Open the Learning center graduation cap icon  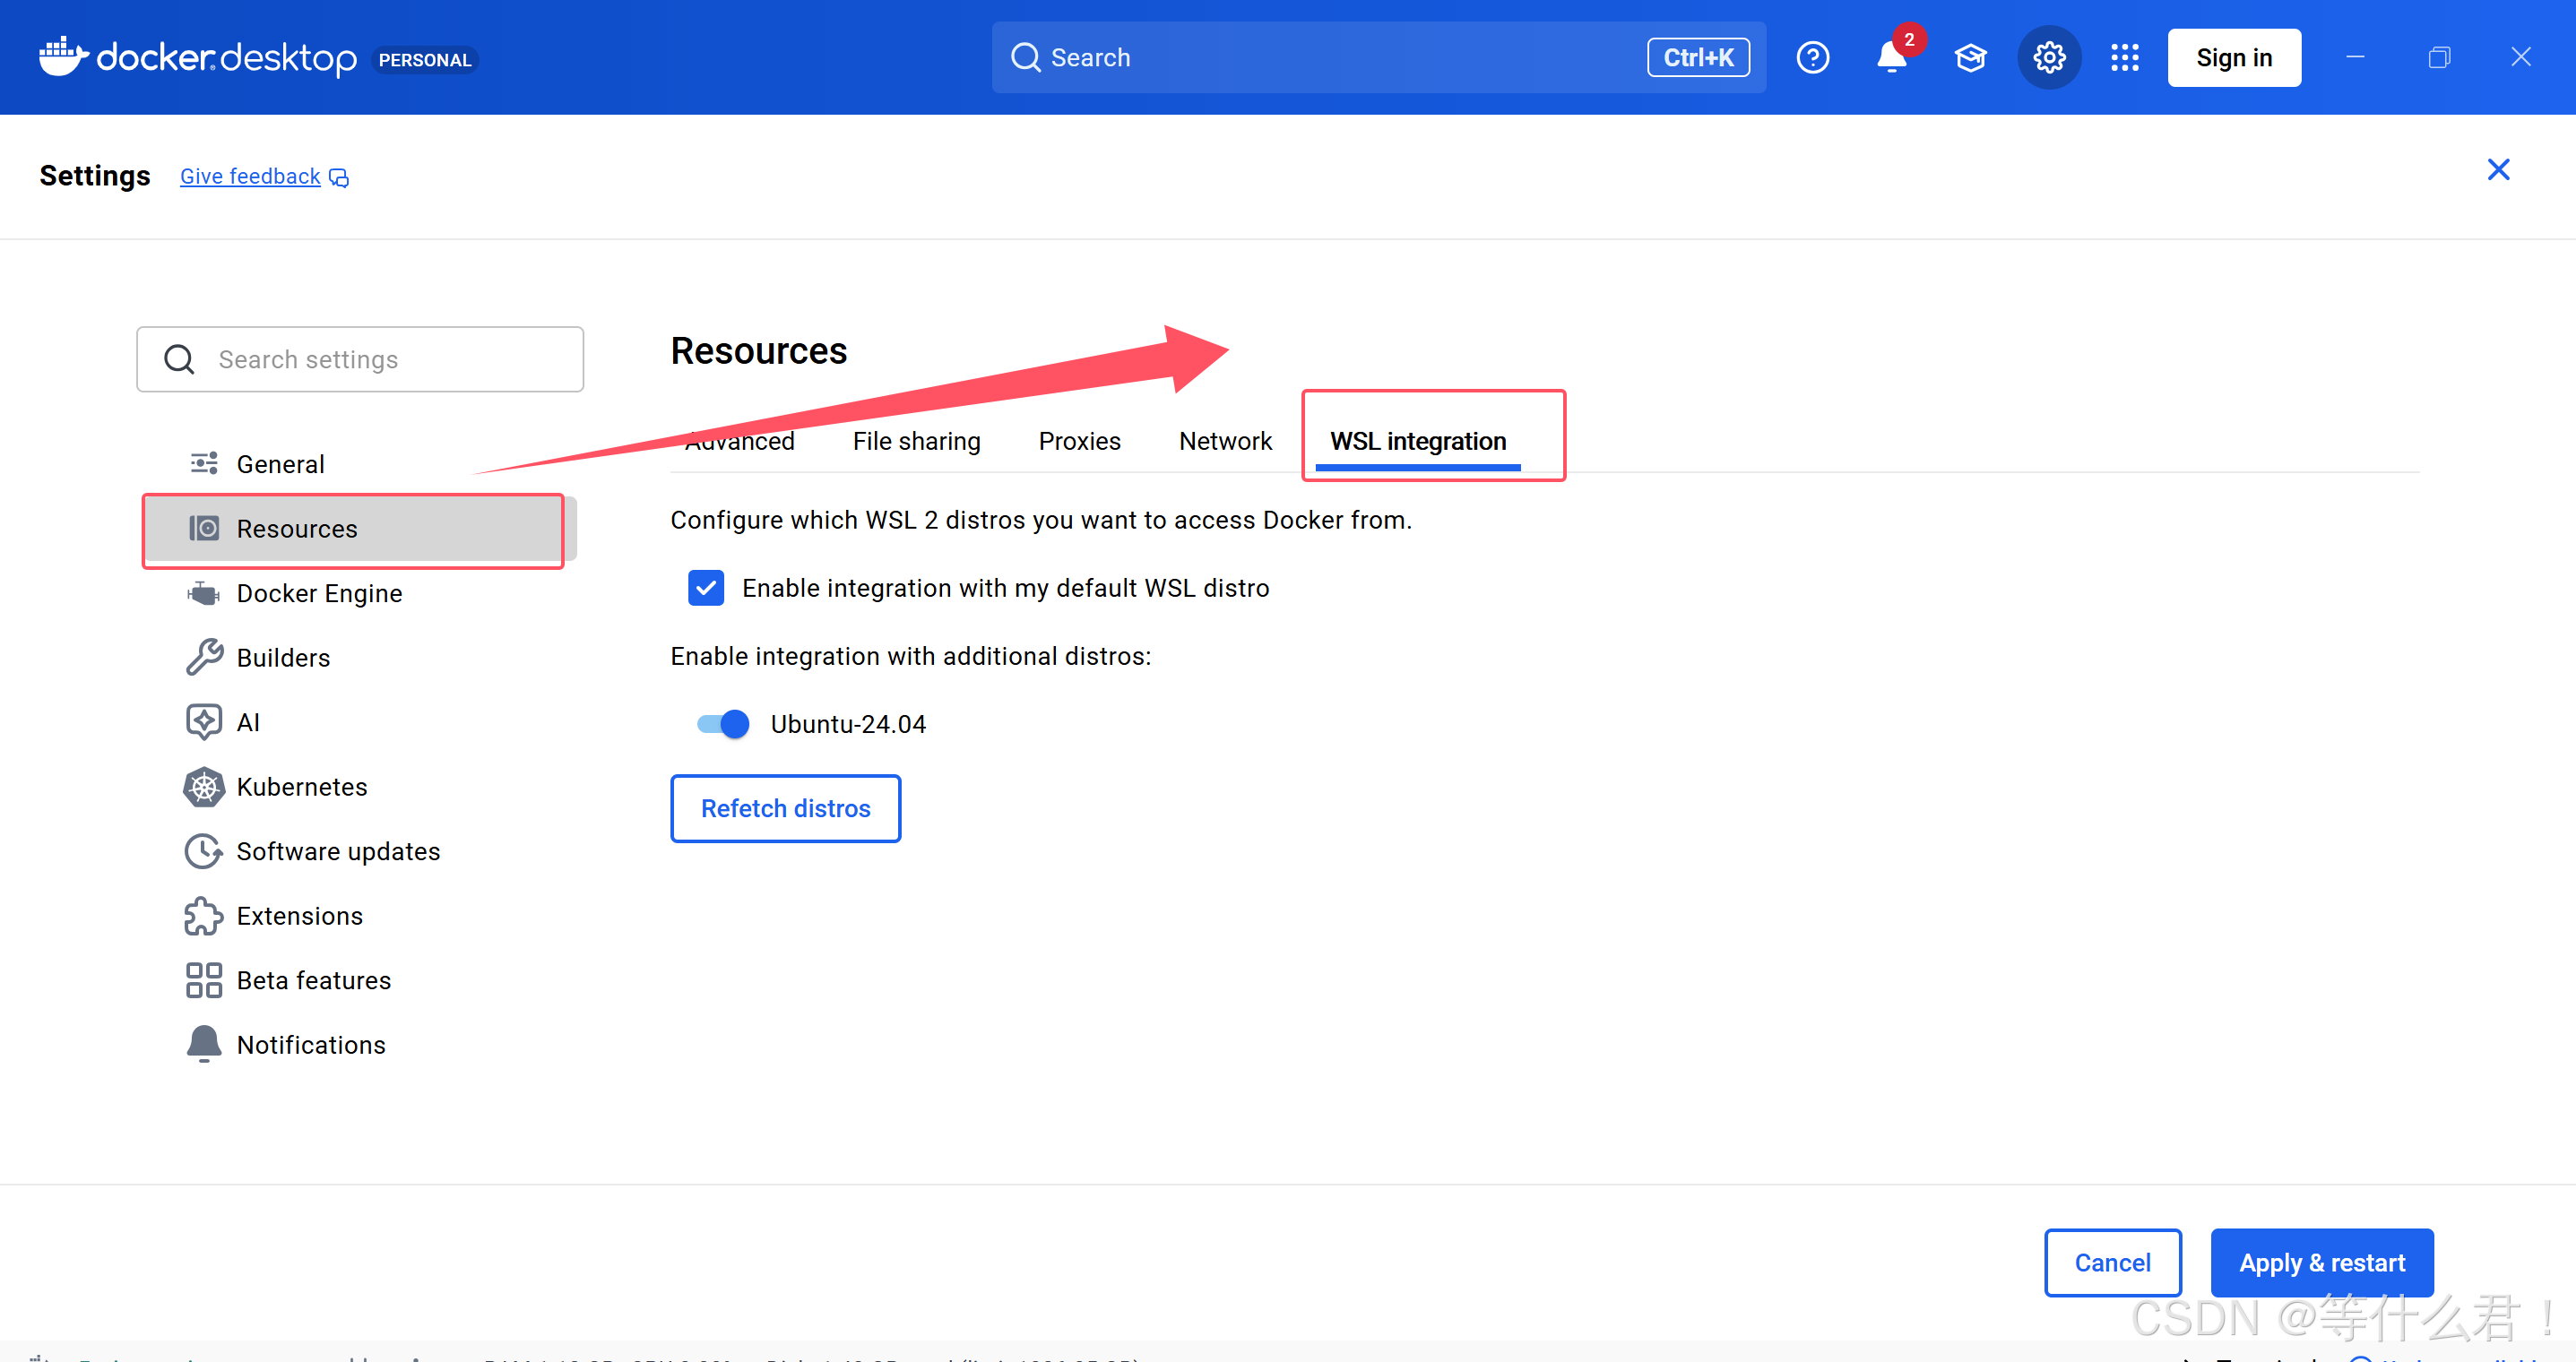coord(1970,58)
